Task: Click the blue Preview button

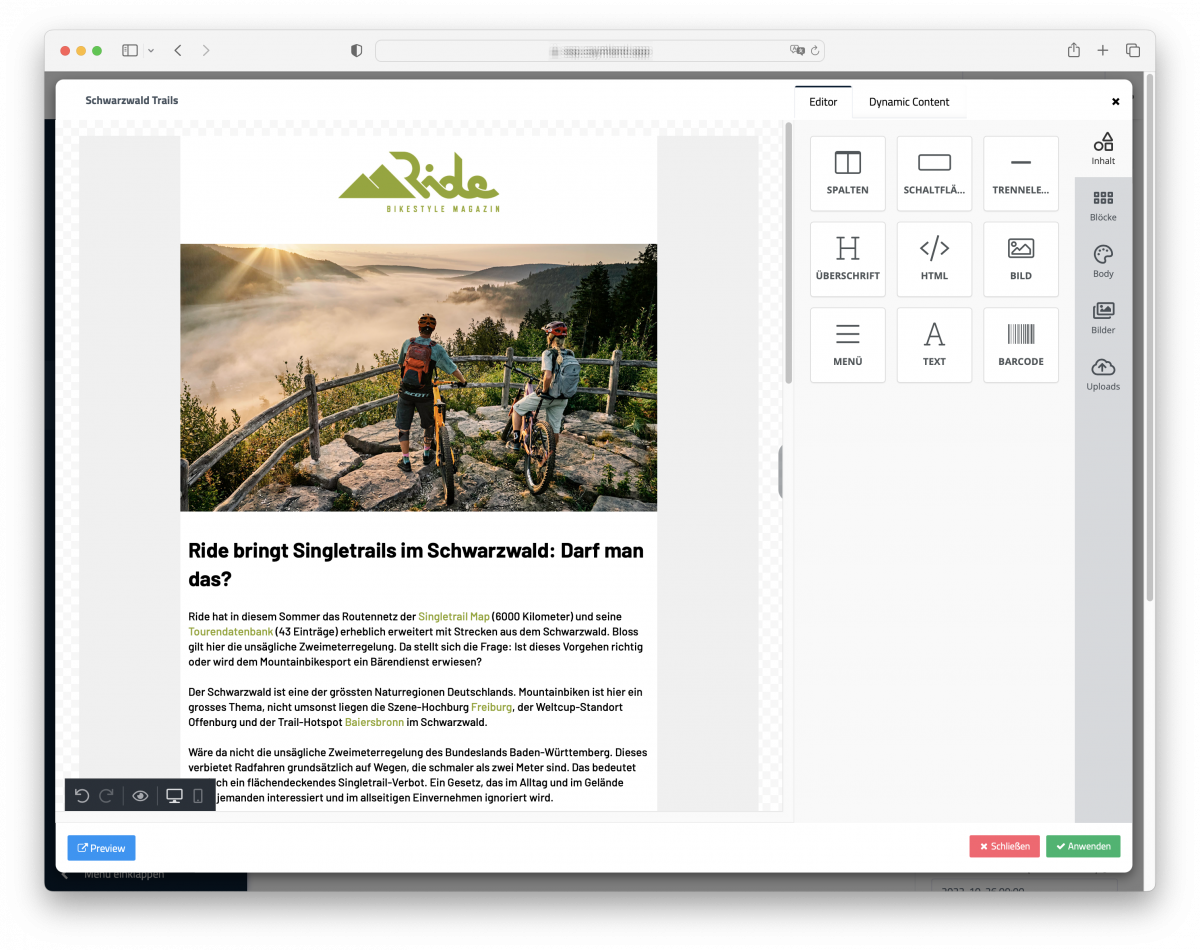Action: tap(101, 848)
